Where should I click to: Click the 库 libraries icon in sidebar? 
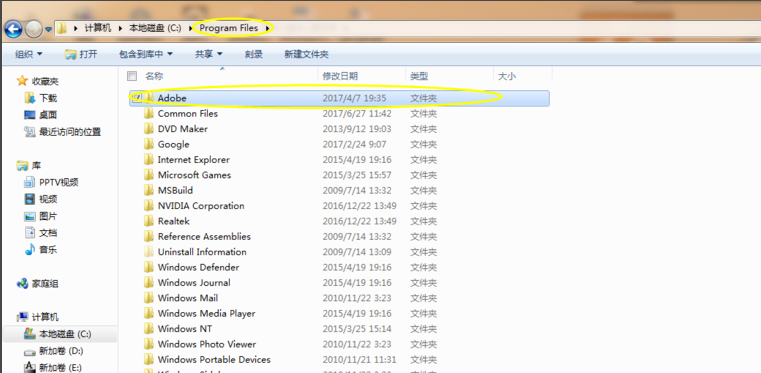(x=22, y=166)
